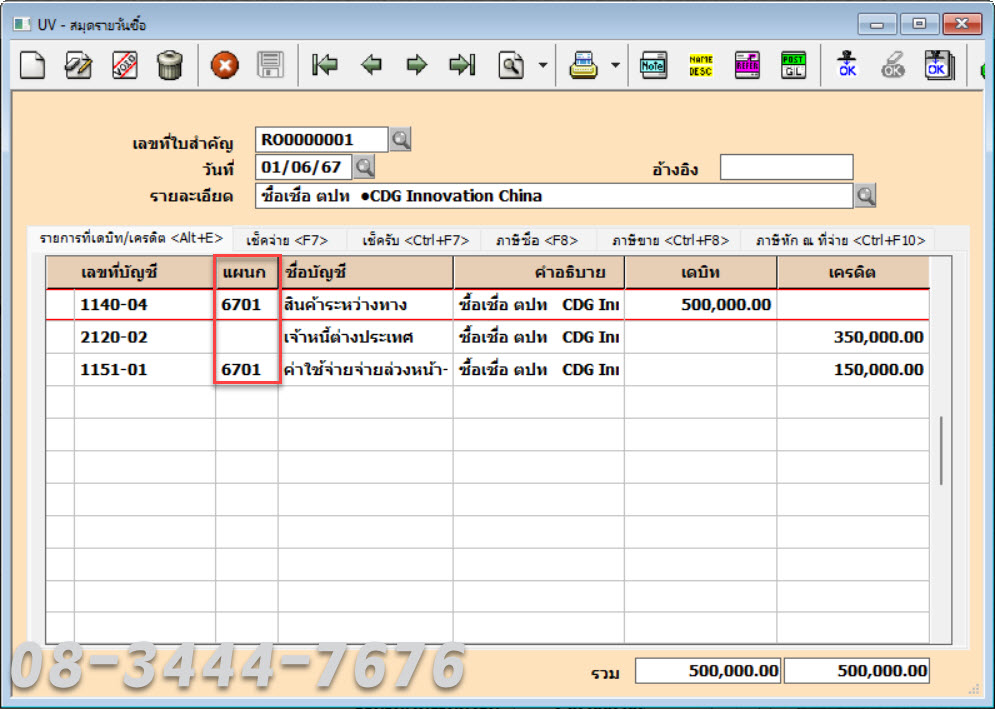Click account name ค่าใช้จ่ายจ่ายล่วงหน้า-

pos(366,369)
